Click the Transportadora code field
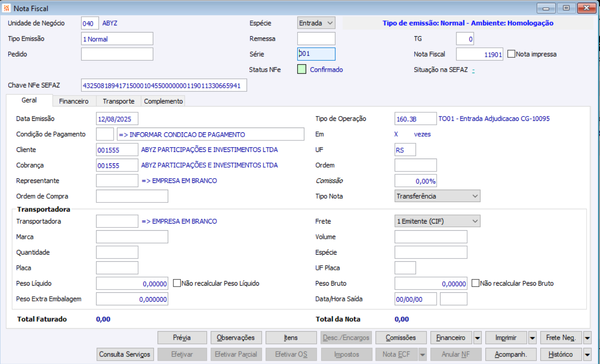Image resolution: width=600 pixels, height=364 pixels. pyautogui.click(x=117, y=221)
